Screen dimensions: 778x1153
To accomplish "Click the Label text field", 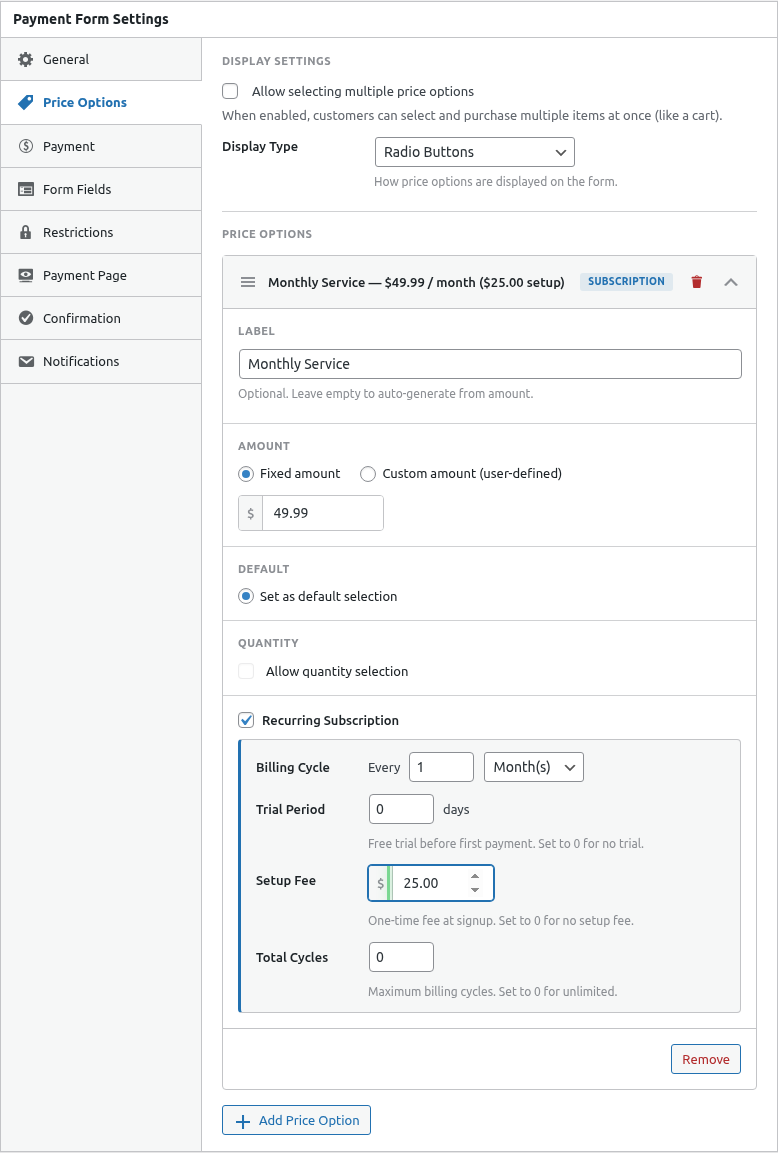I will (x=490, y=364).
